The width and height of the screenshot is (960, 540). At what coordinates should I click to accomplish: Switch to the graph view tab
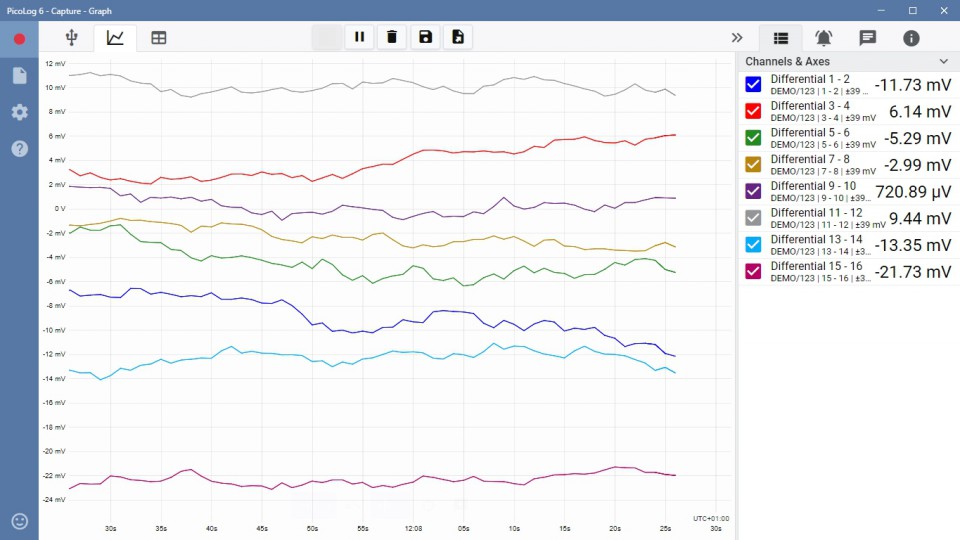click(x=115, y=38)
